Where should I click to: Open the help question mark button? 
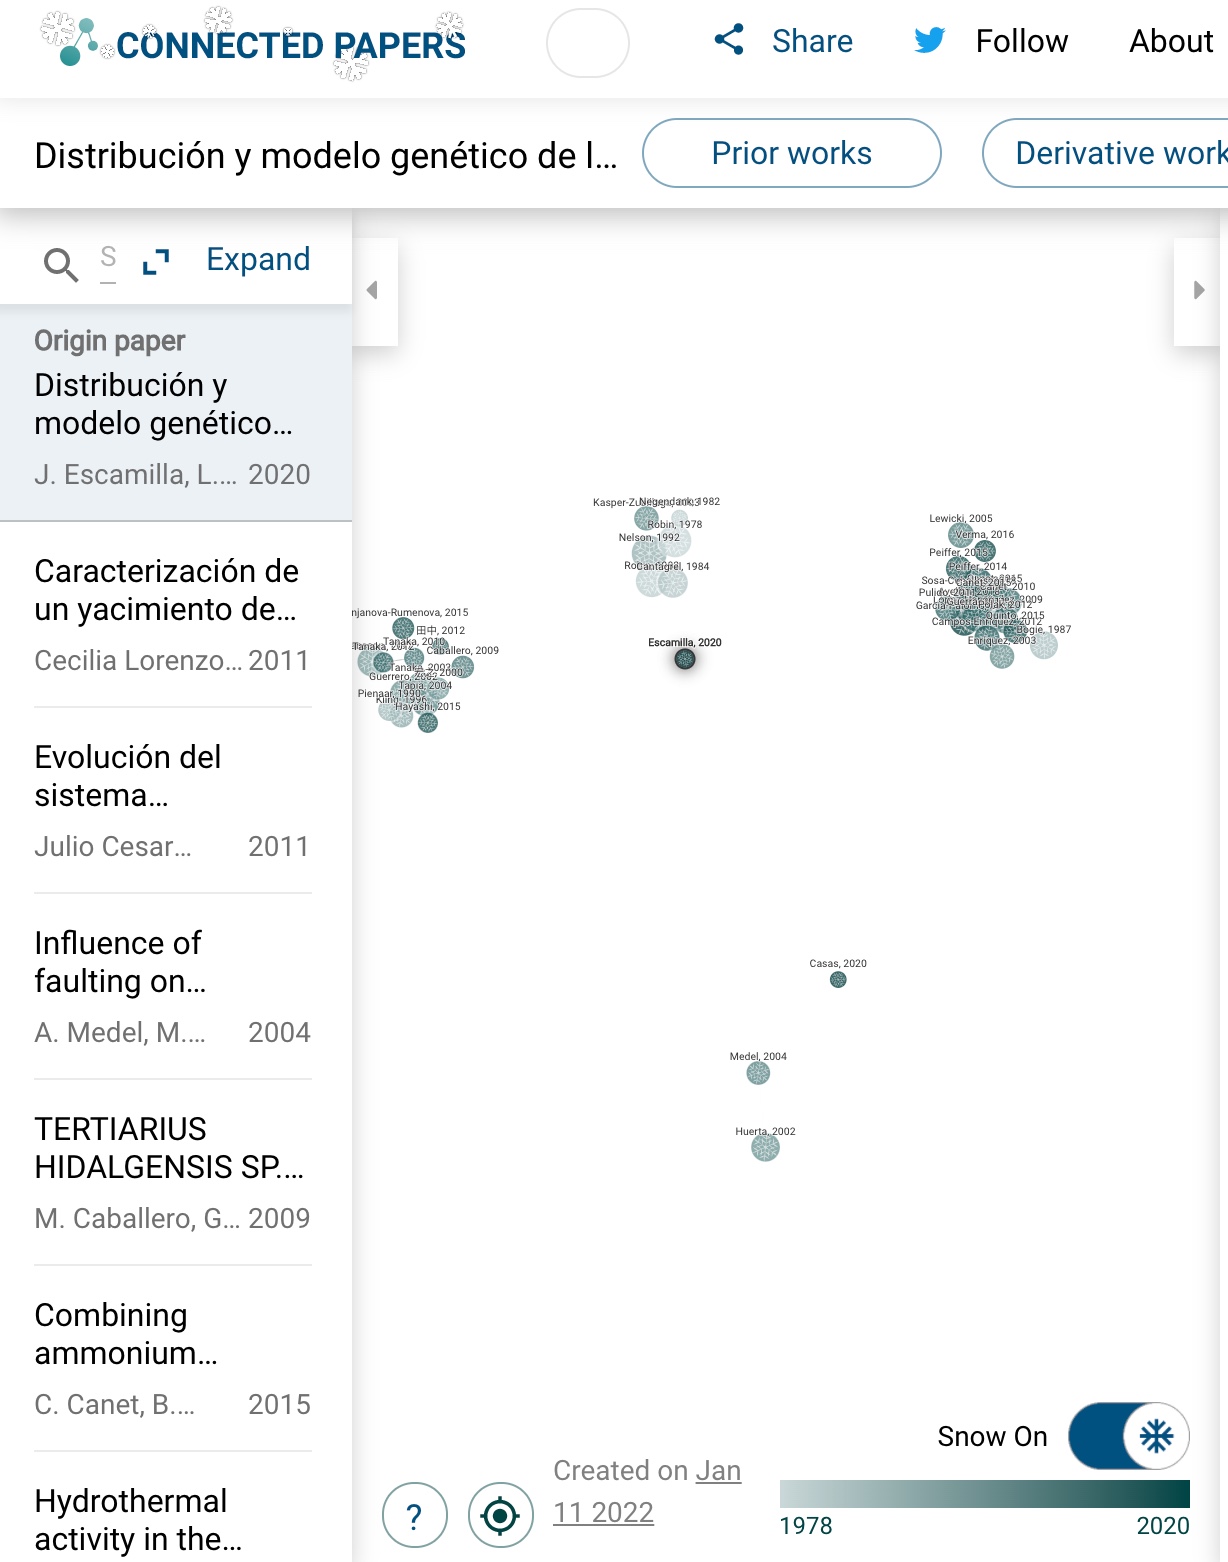[414, 1516]
